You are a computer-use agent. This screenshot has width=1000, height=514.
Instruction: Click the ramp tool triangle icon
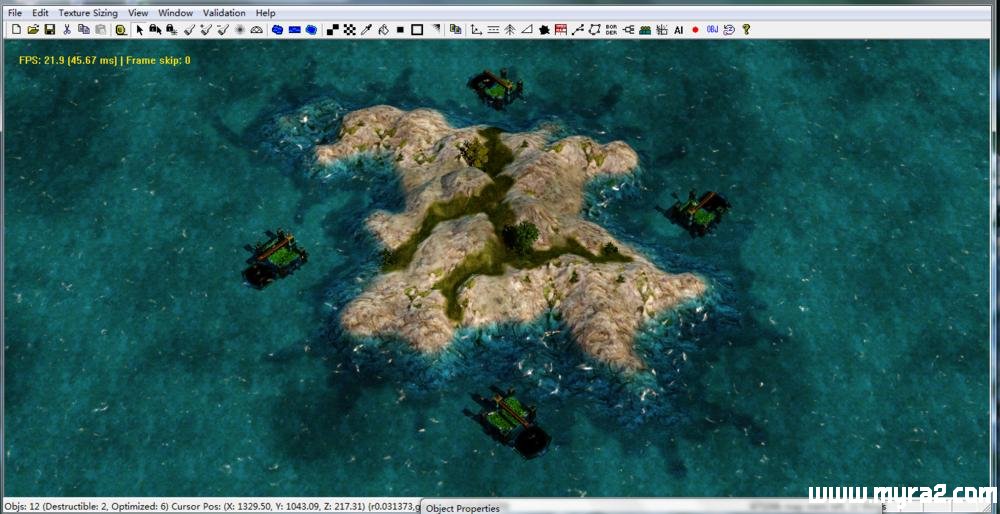pos(527,30)
